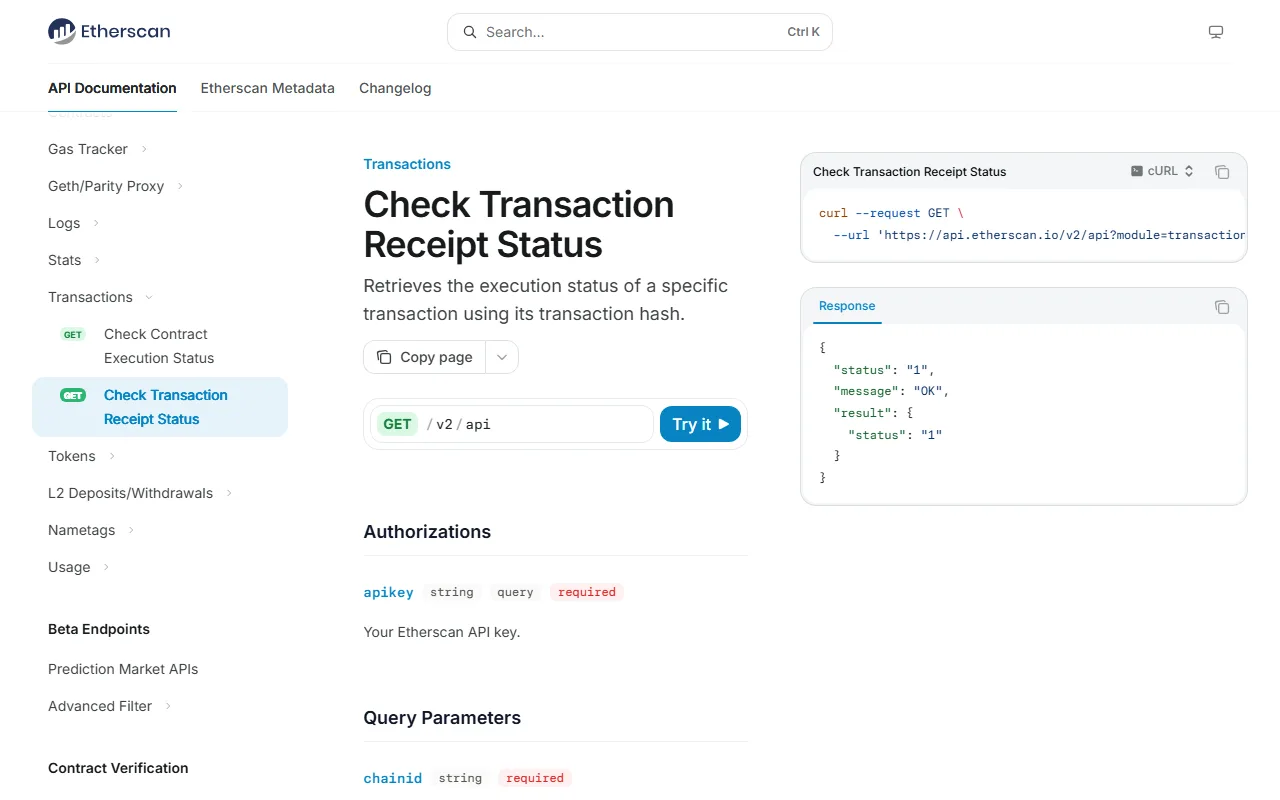This screenshot has height=800, width=1280.
Task: Click the Beta Endpoints sidebar heading
Action: coord(99,629)
